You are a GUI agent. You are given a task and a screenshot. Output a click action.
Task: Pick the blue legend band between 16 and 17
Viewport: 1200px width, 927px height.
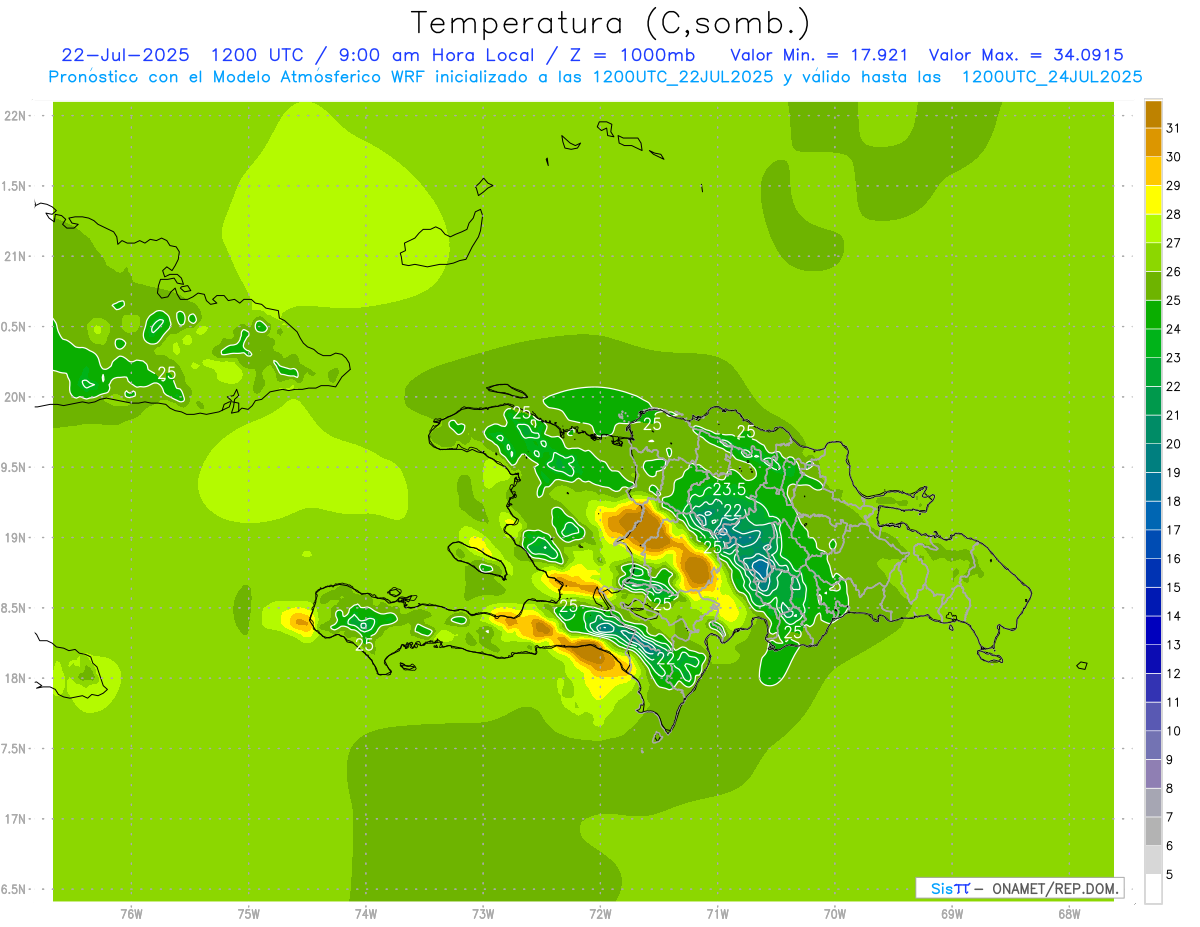pyautogui.click(x=1153, y=544)
